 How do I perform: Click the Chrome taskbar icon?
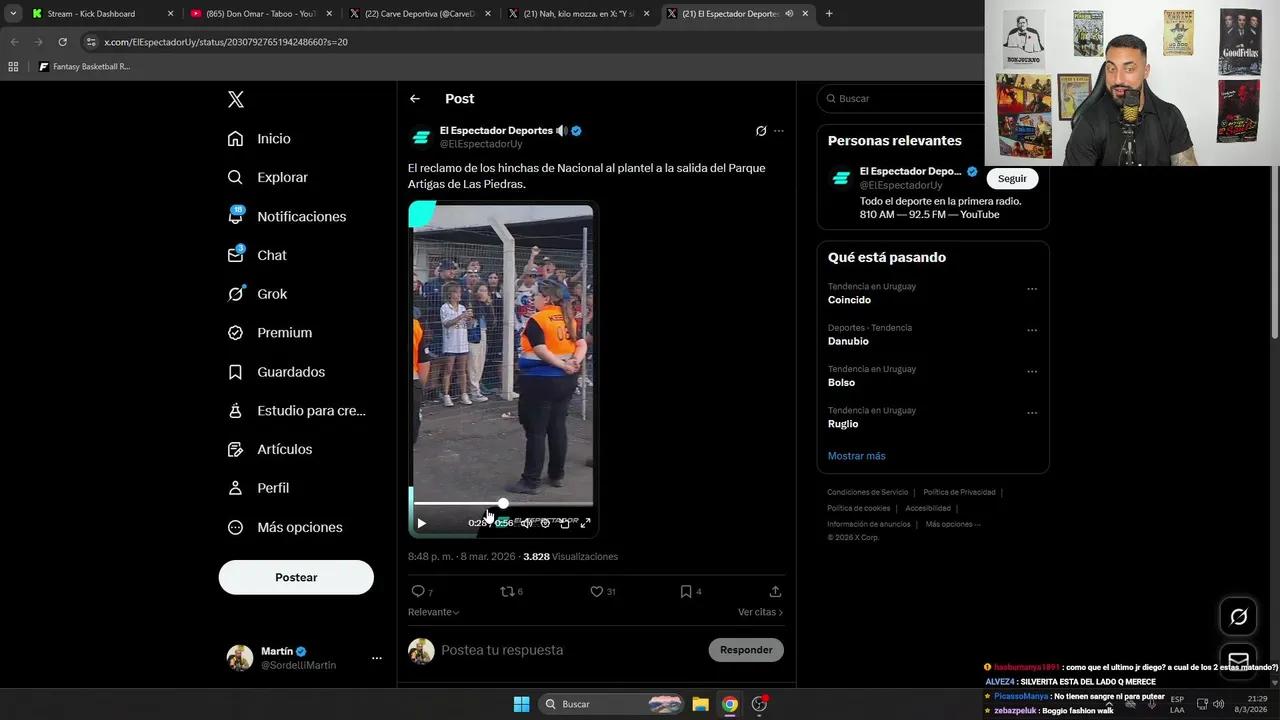coord(730,704)
